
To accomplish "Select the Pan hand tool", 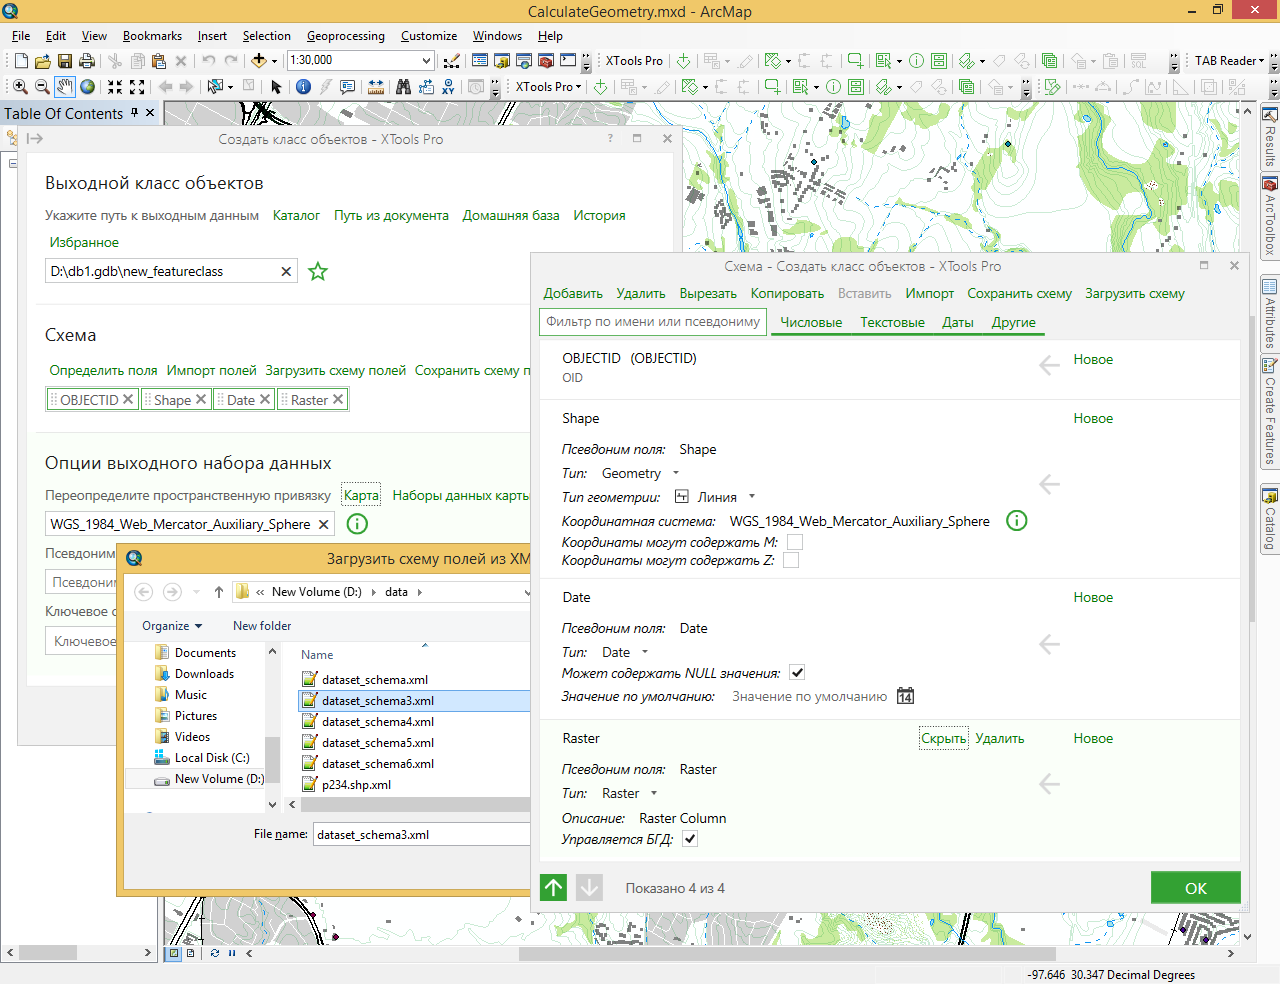I will coord(65,87).
